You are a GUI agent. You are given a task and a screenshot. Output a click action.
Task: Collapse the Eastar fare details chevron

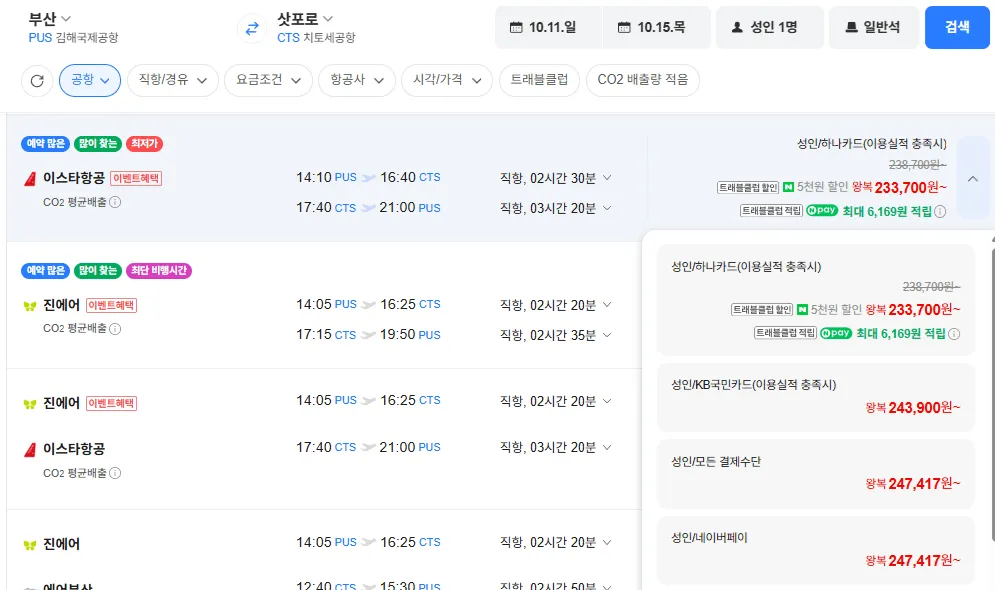pyautogui.click(x=973, y=179)
